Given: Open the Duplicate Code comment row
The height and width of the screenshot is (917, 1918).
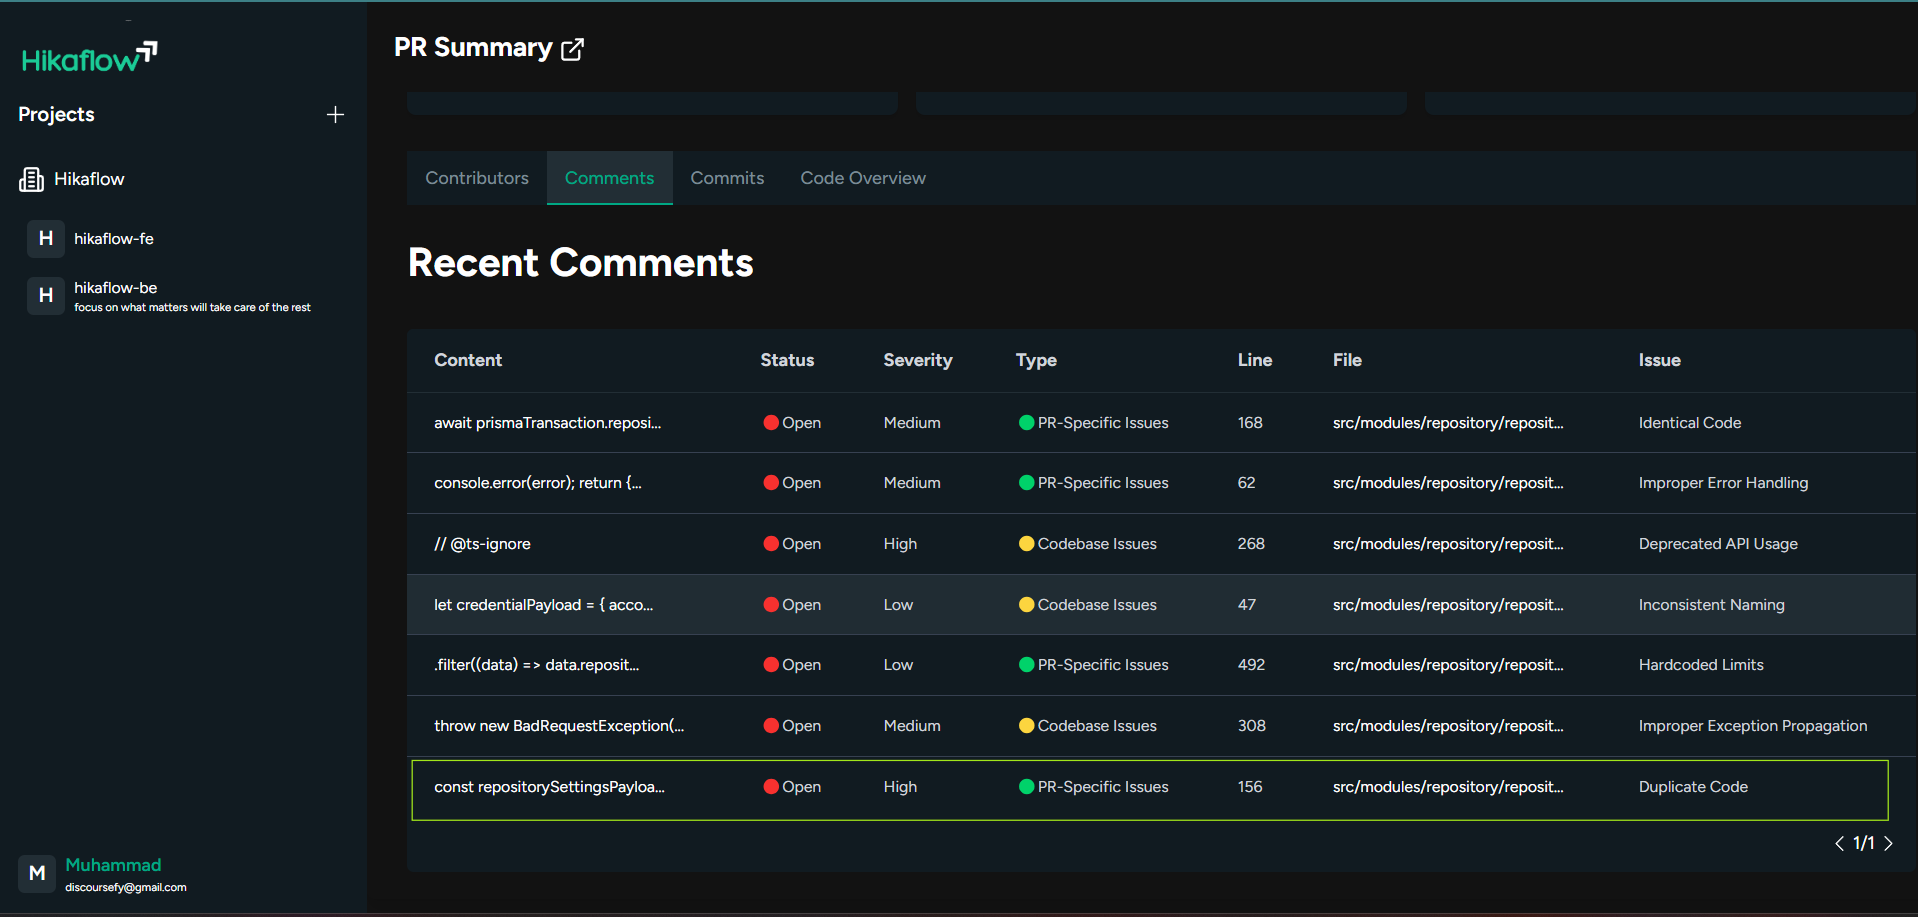Looking at the screenshot, I should [x=1149, y=788].
